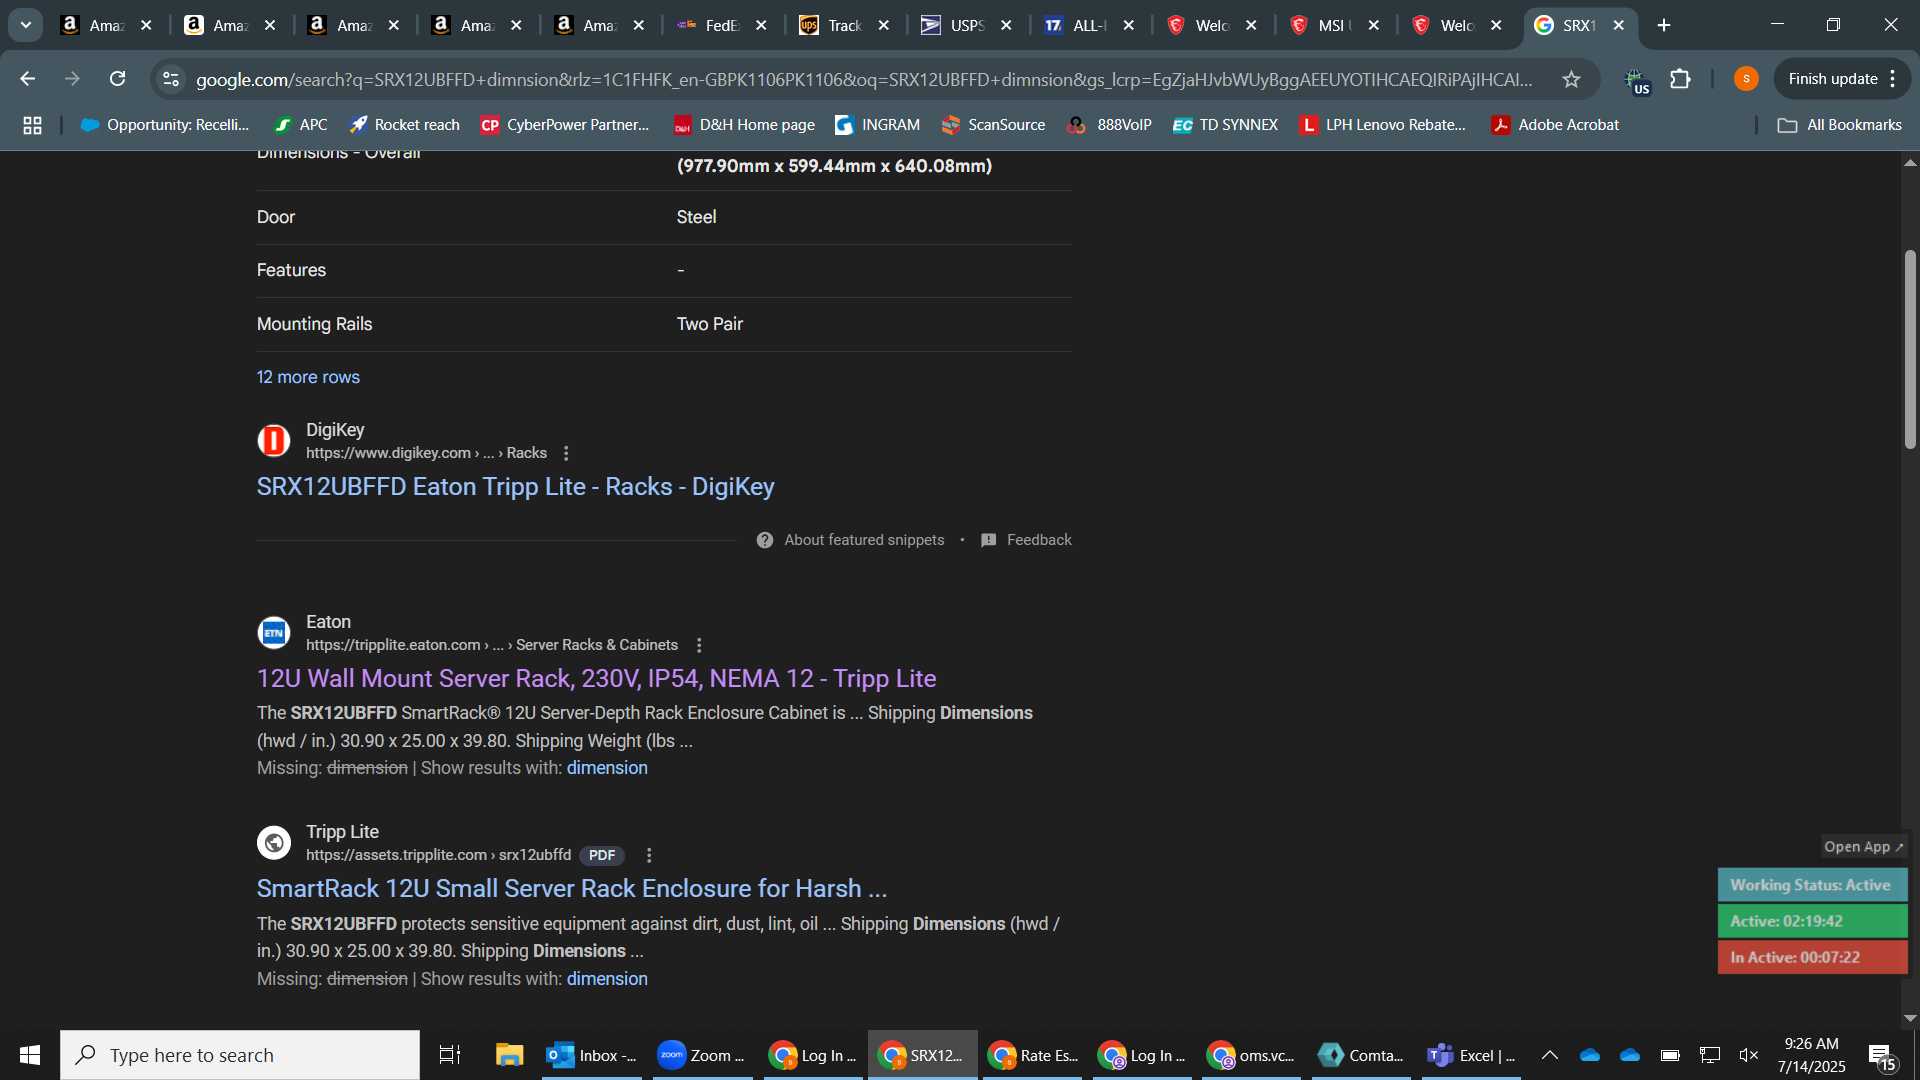The height and width of the screenshot is (1080, 1920).
Task: Open Eaton result three-dot menu
Action: (699, 646)
